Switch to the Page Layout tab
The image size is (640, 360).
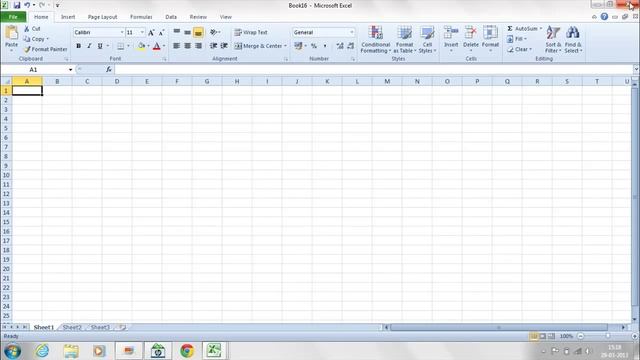click(x=102, y=17)
